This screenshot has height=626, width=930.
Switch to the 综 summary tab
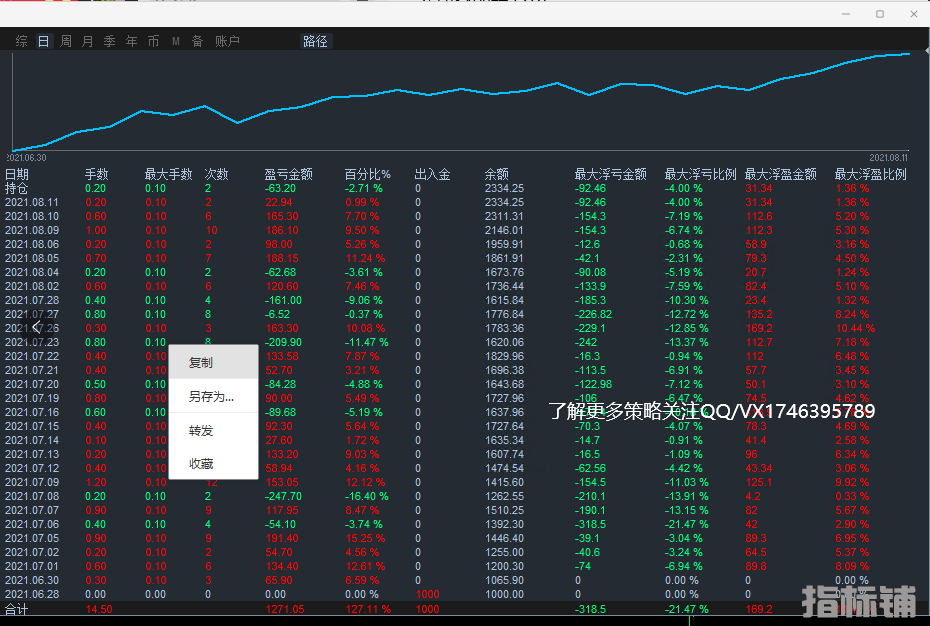21,41
